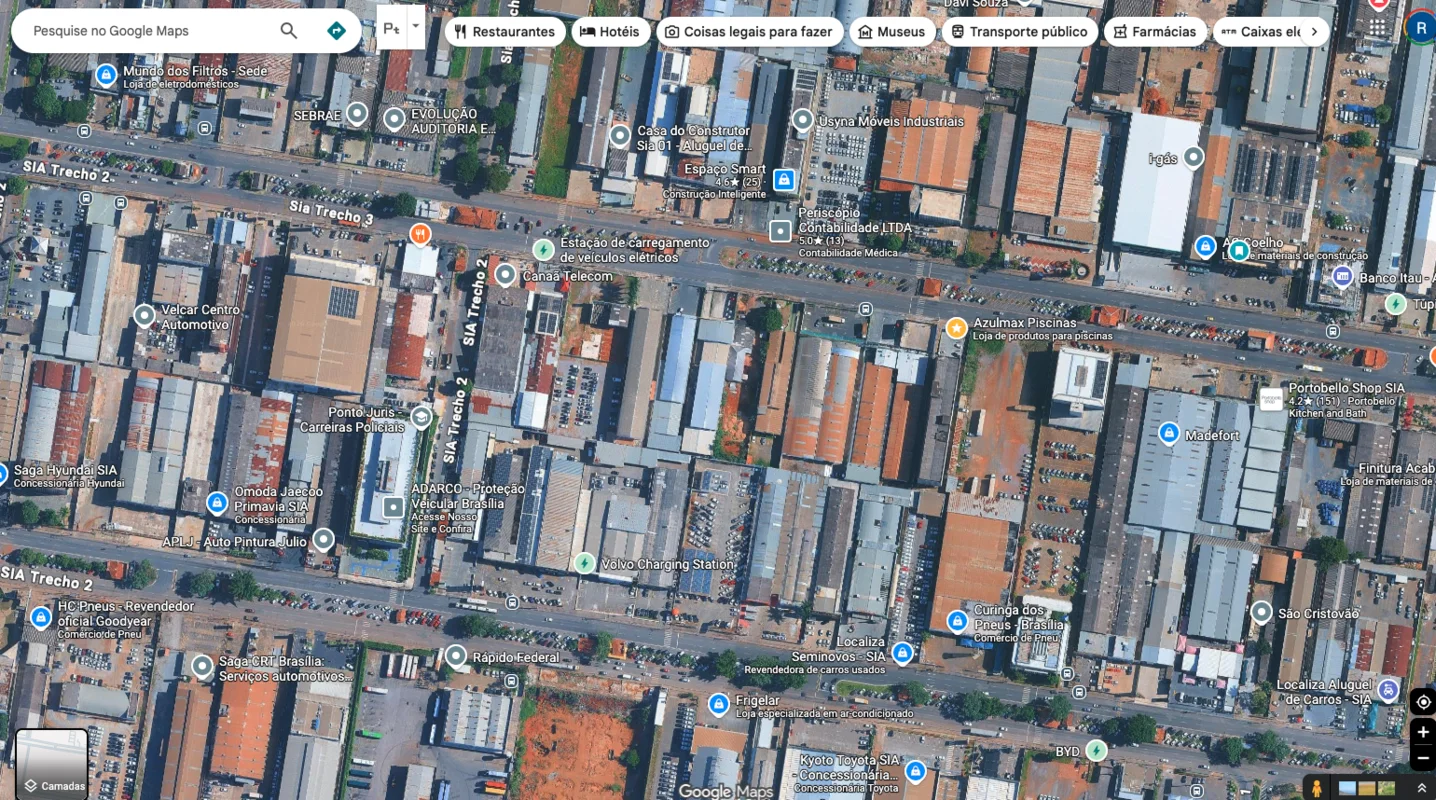The width and height of the screenshot is (1436, 800).
Task: Open the Mundo dos Filtros pin
Action: [106, 74]
